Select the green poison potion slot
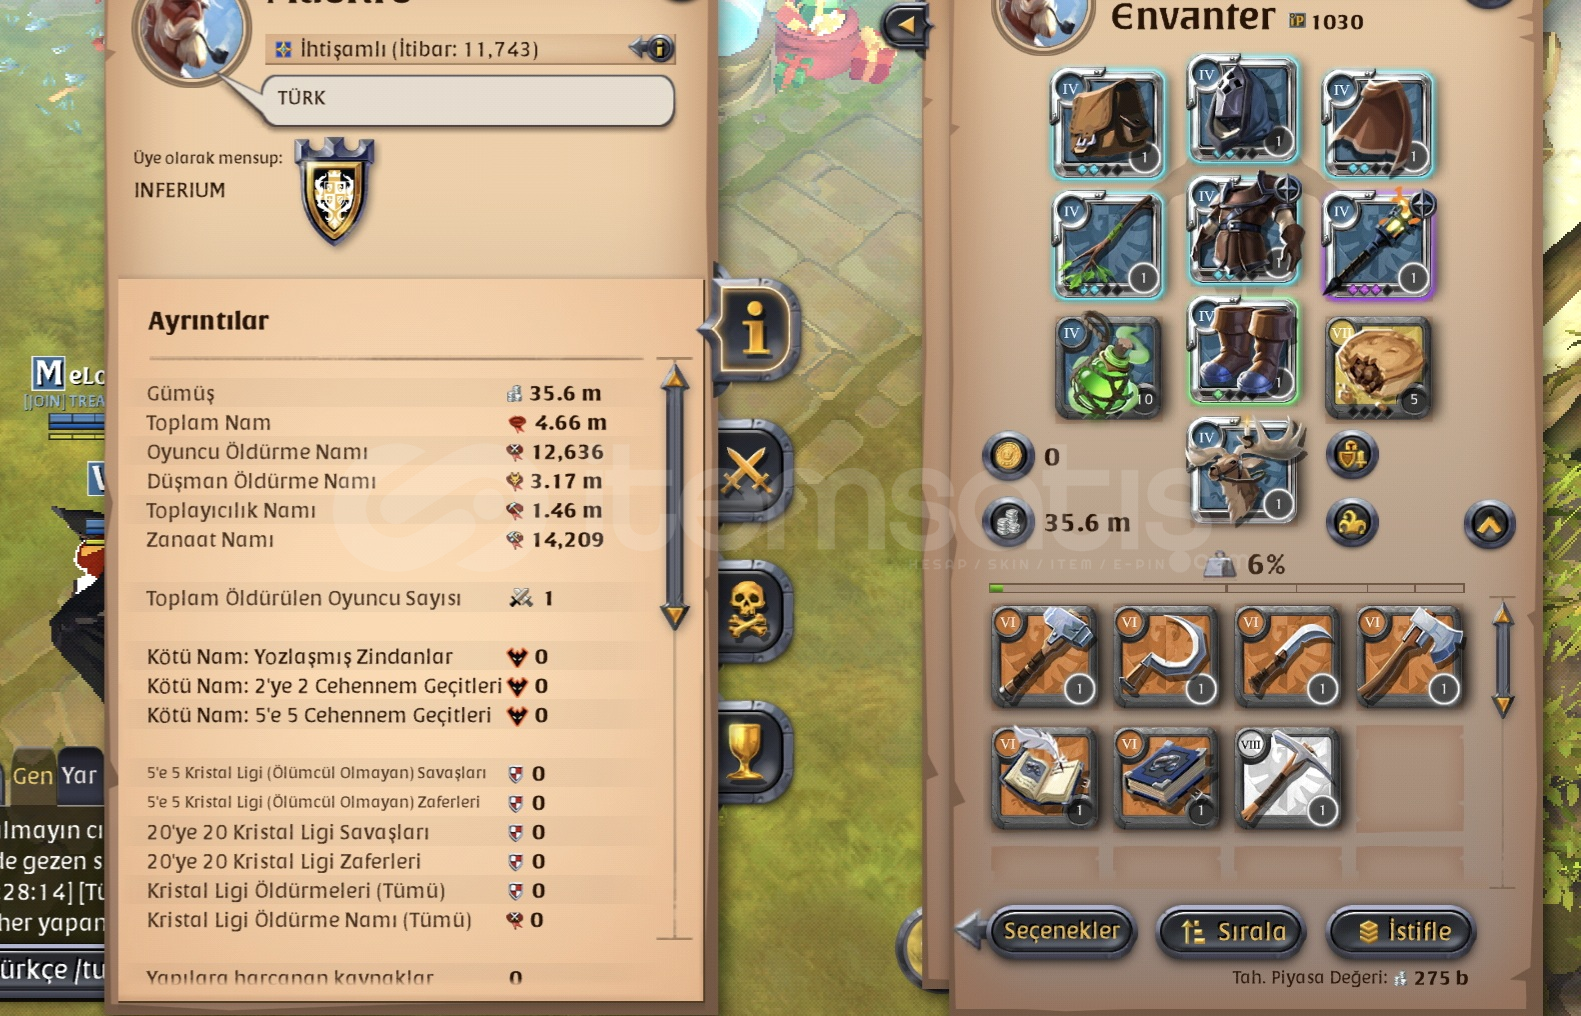1581x1016 pixels. tap(1108, 367)
